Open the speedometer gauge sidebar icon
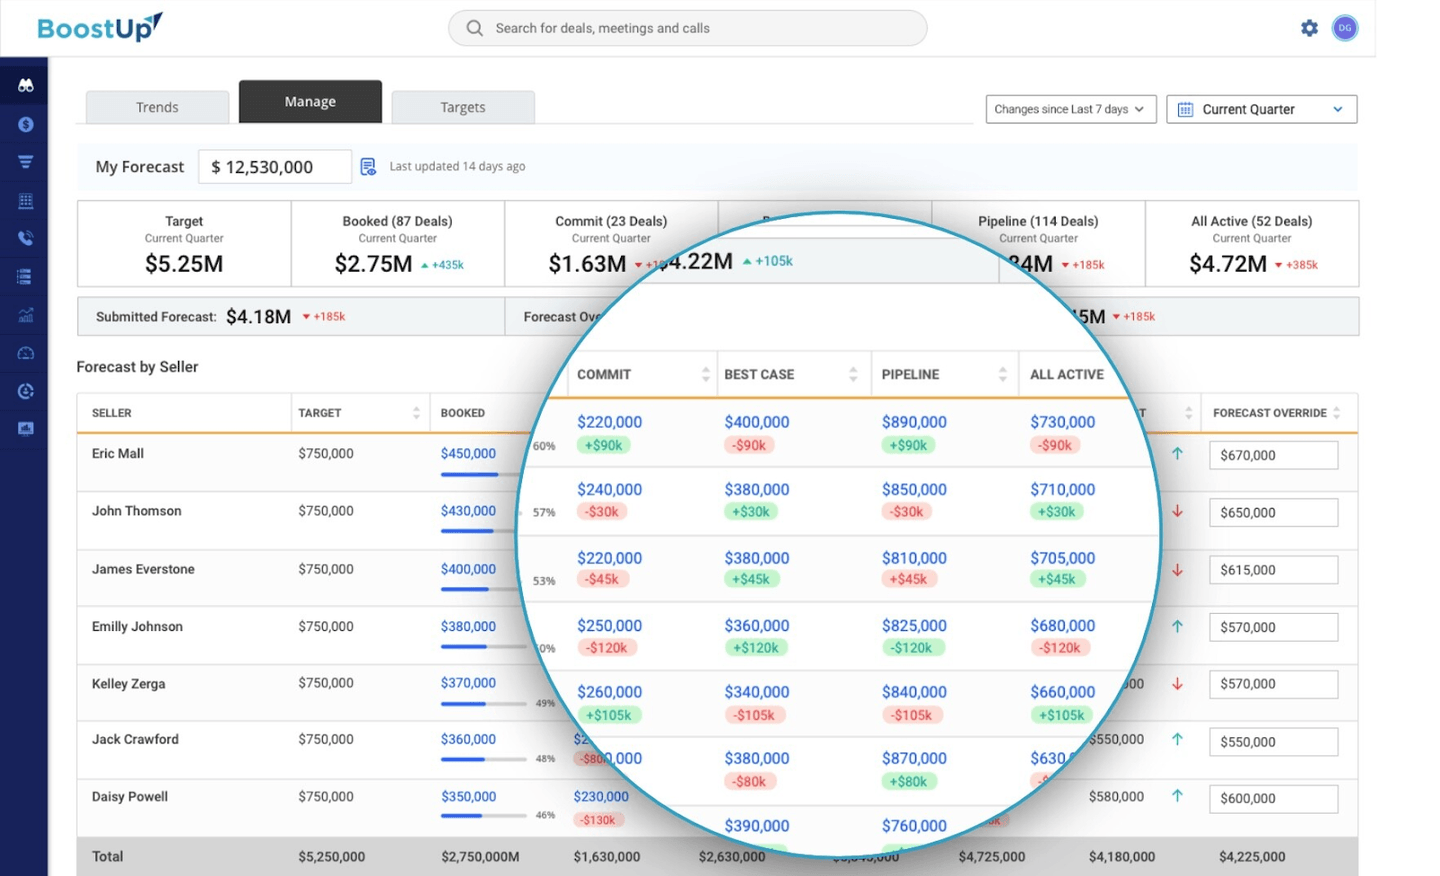 [25, 353]
